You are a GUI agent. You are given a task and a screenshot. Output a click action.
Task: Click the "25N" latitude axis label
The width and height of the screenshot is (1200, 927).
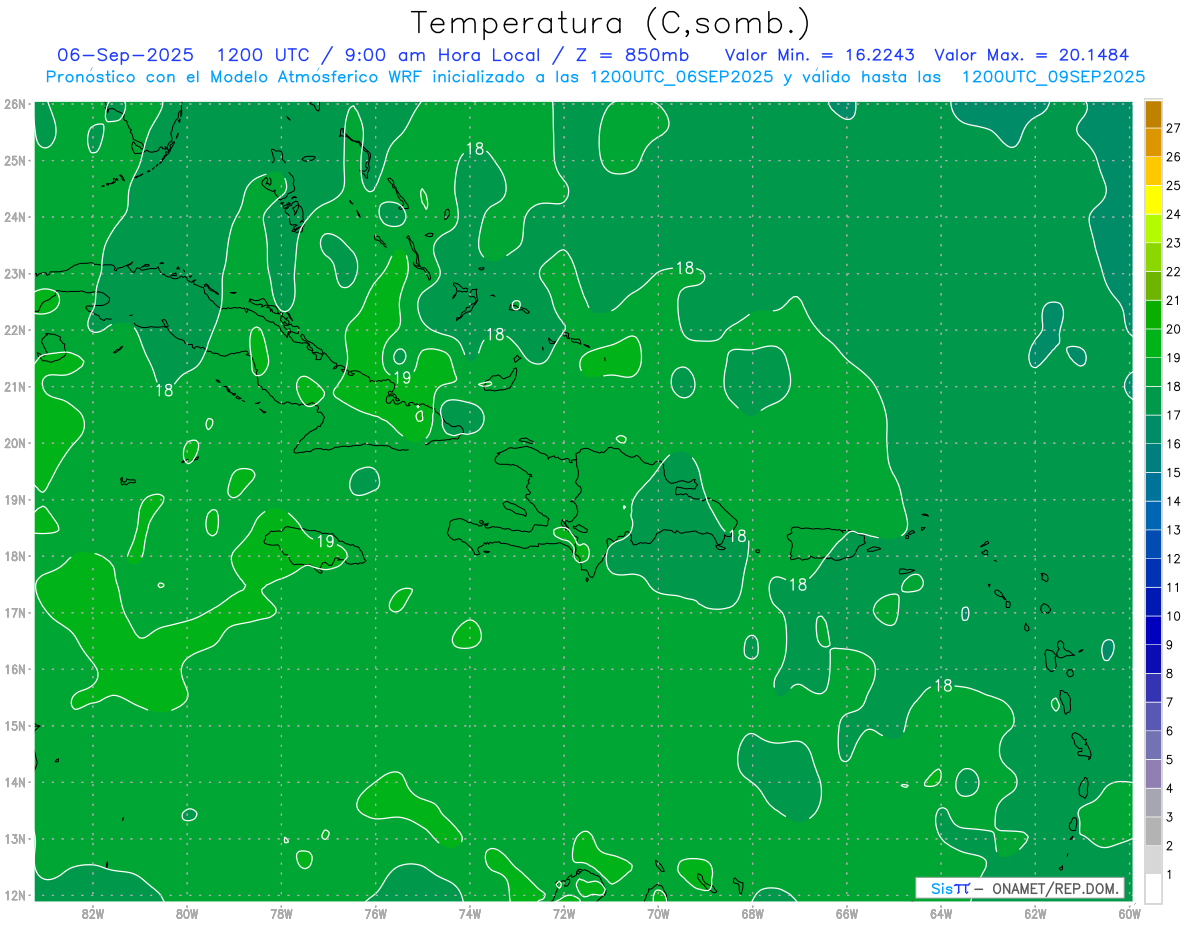pos(14,161)
